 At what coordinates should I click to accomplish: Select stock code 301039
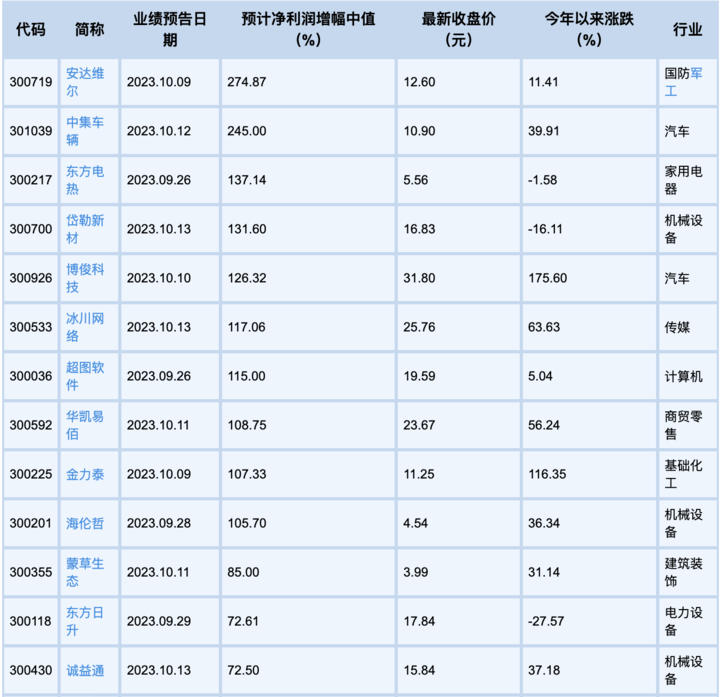click(x=31, y=131)
